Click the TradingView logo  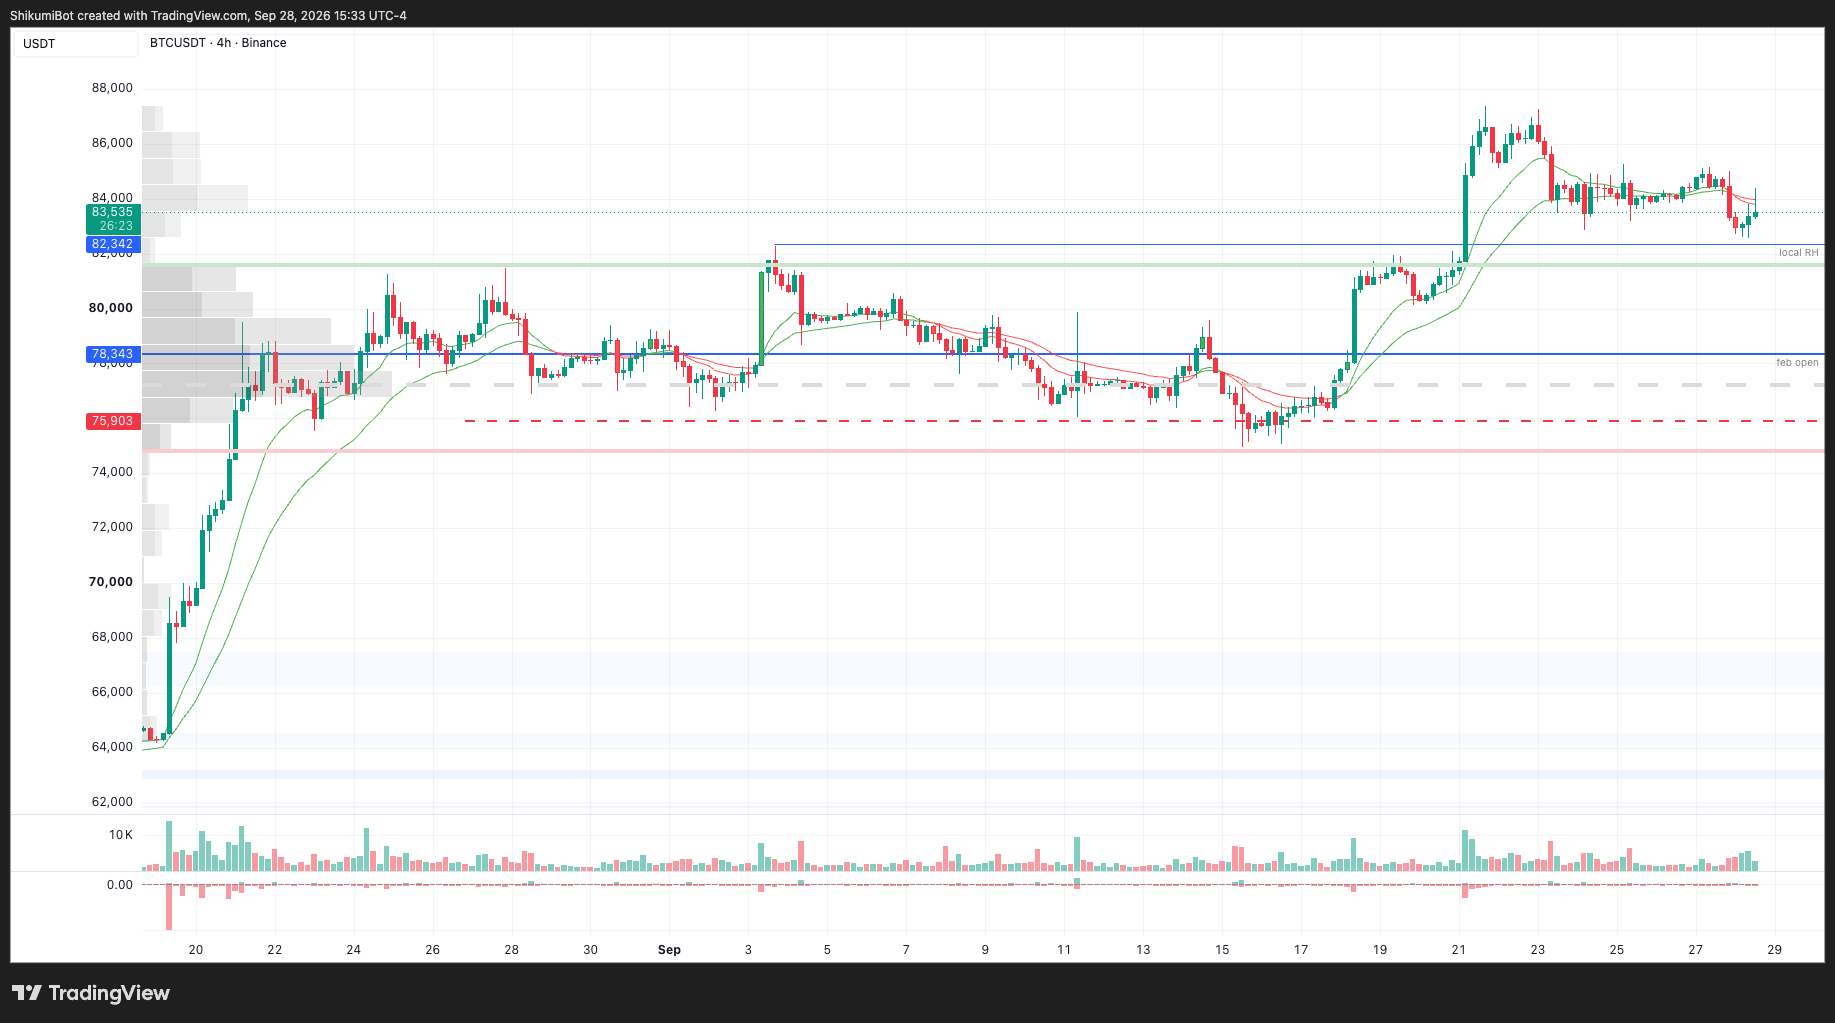tap(91, 993)
